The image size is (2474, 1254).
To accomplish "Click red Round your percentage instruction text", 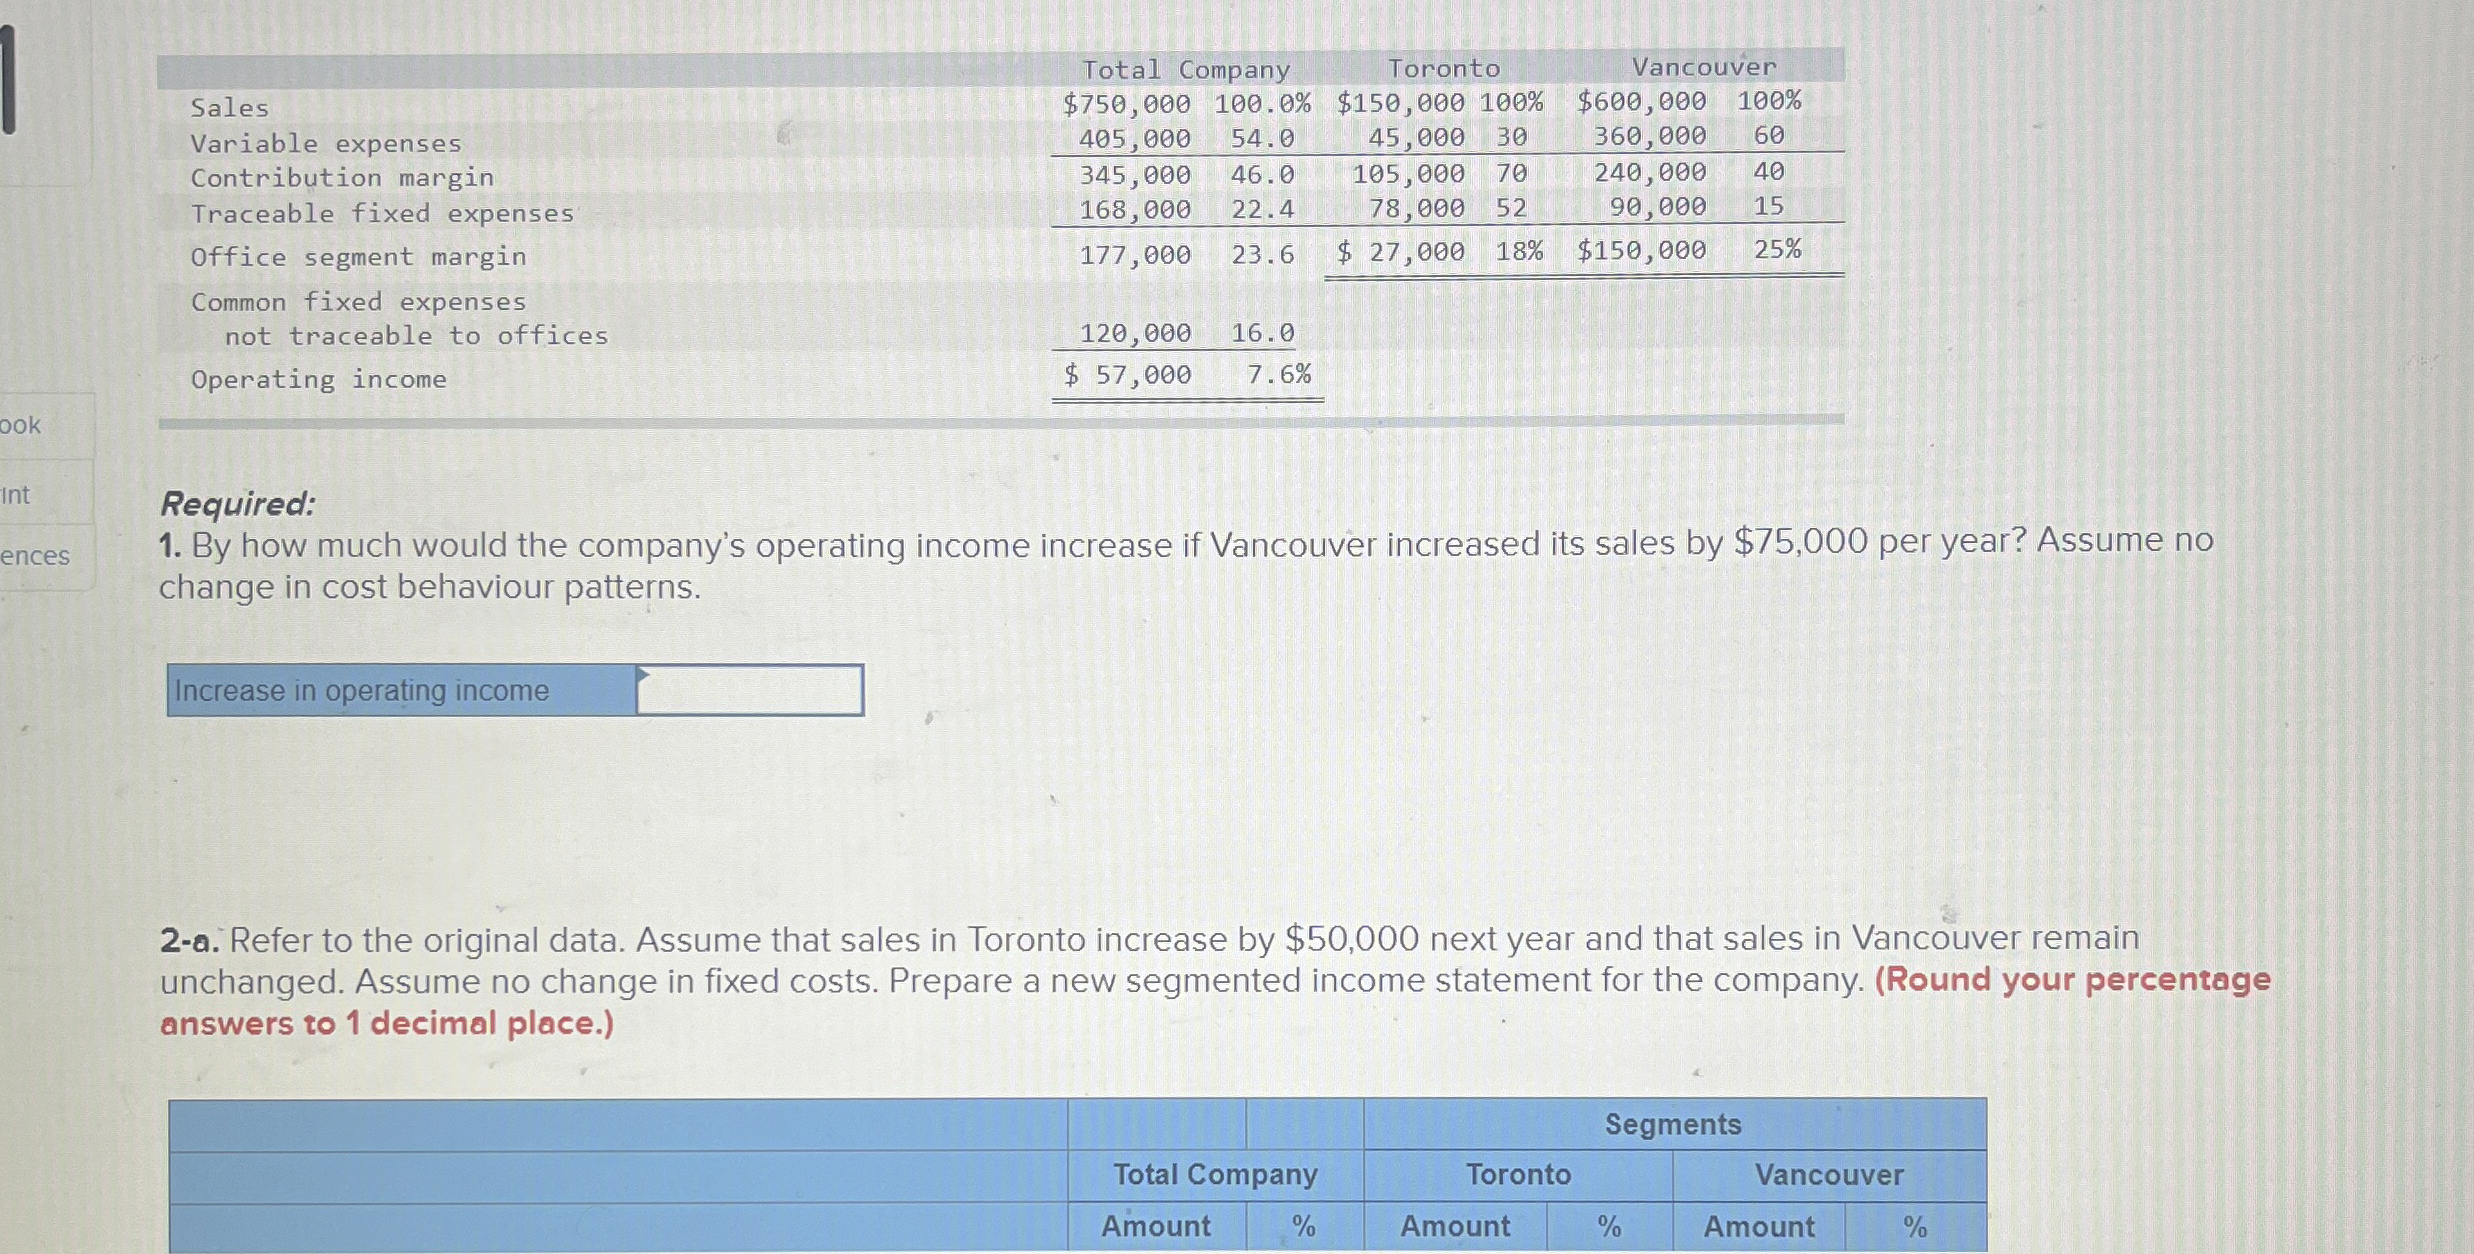I will click(x=1216, y=1001).
